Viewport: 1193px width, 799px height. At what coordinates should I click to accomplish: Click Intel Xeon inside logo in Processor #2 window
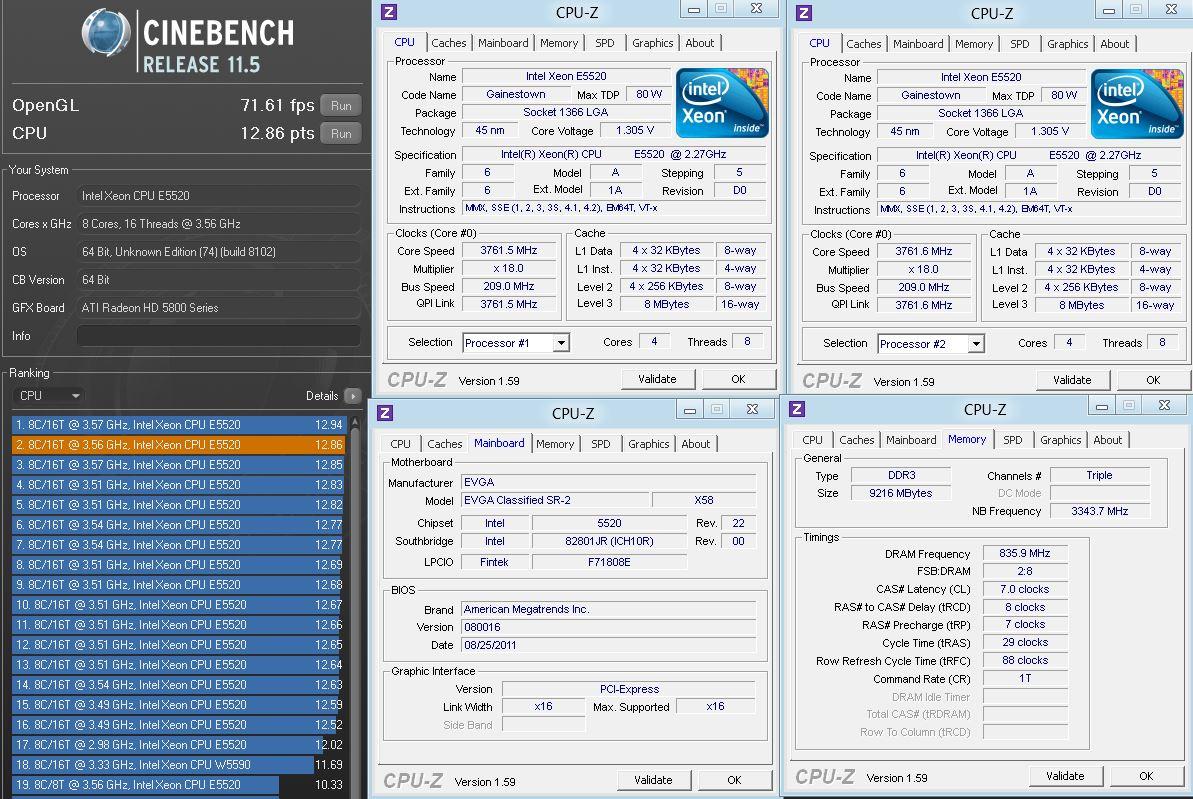click(1137, 103)
